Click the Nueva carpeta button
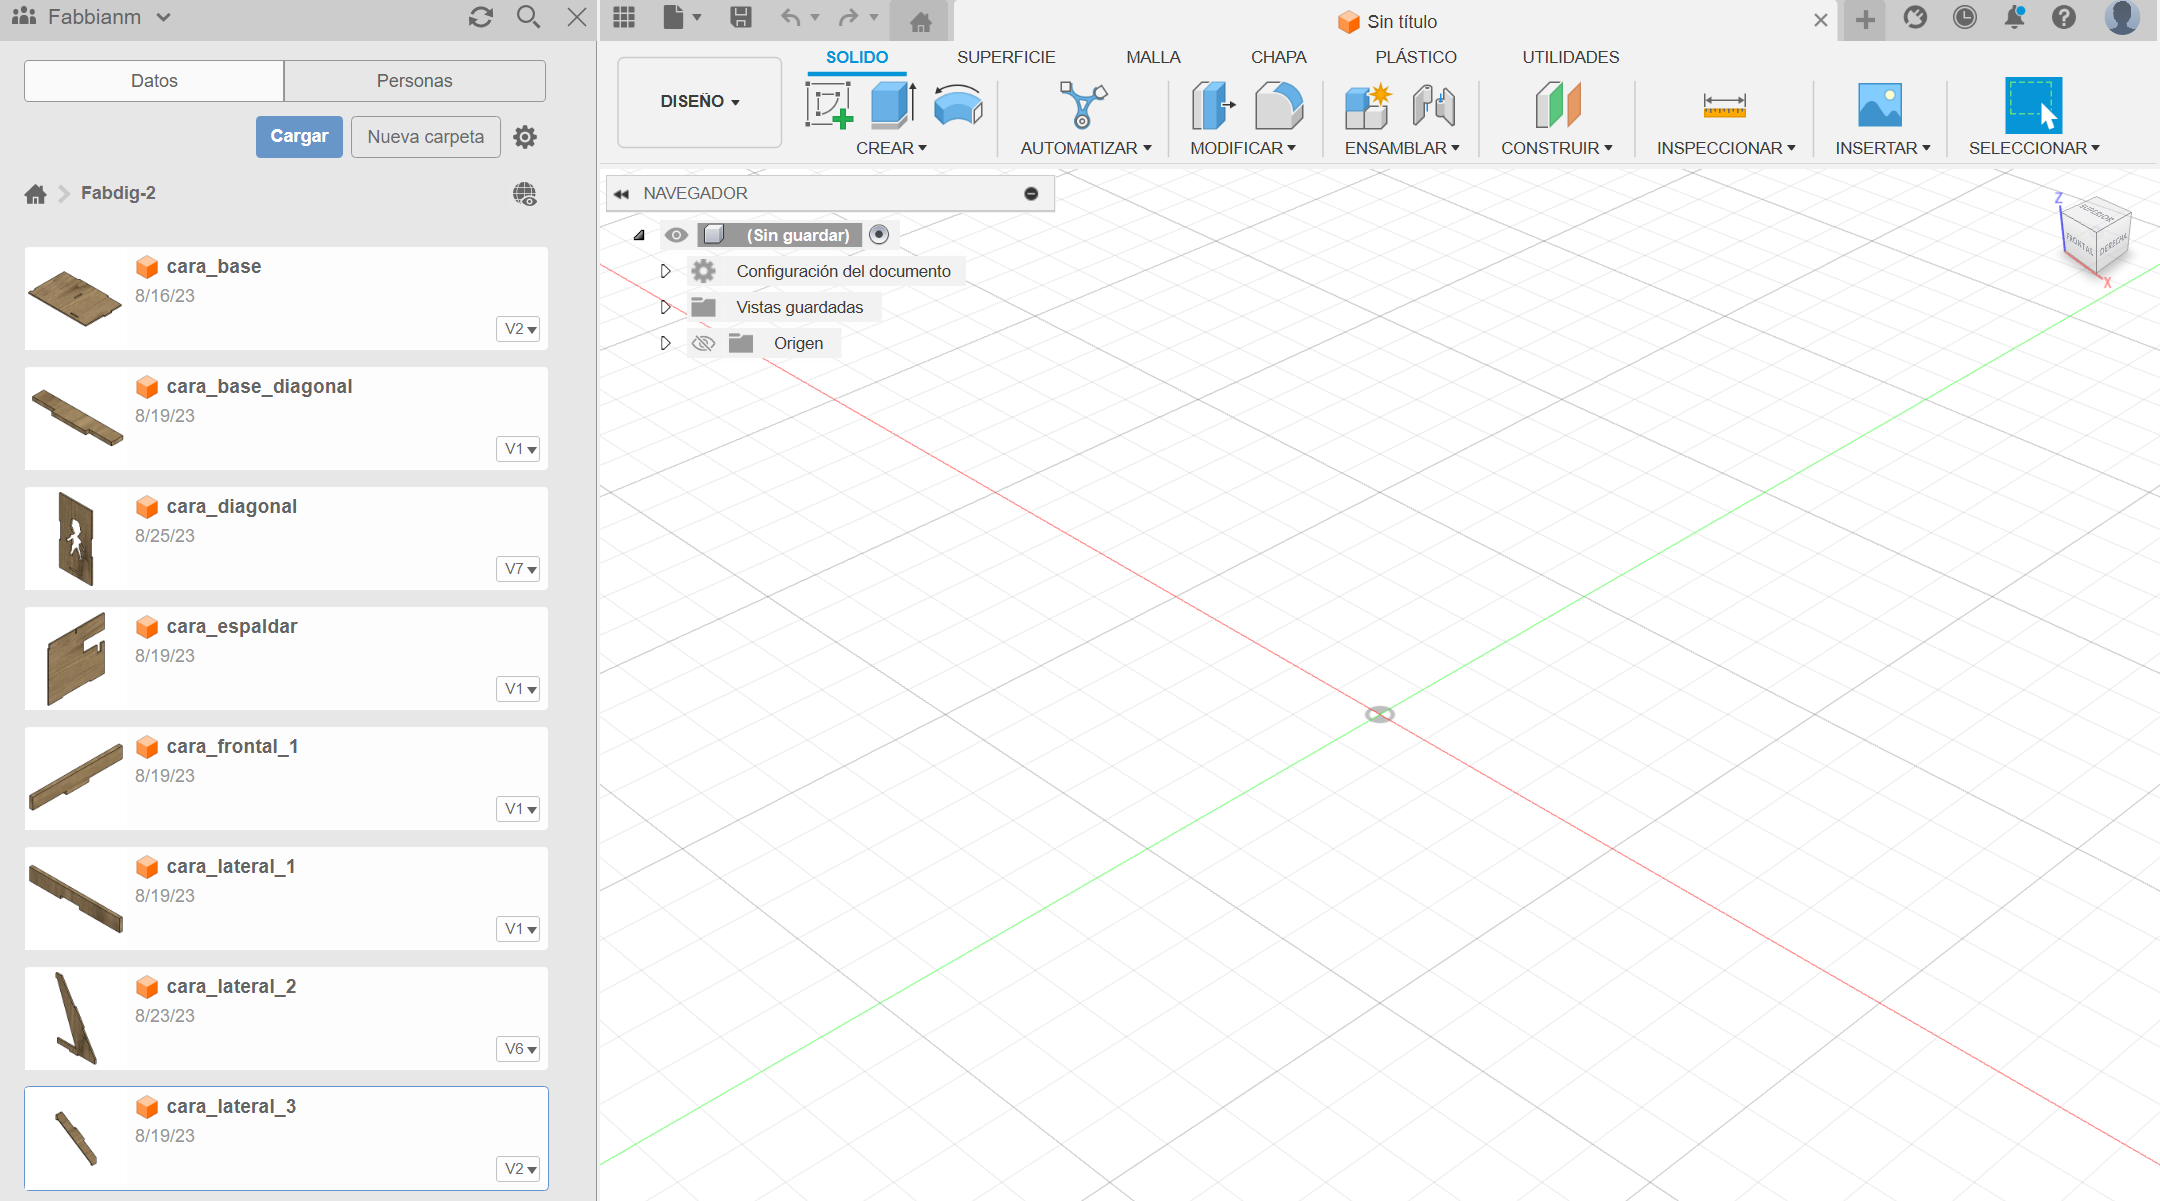 425,137
